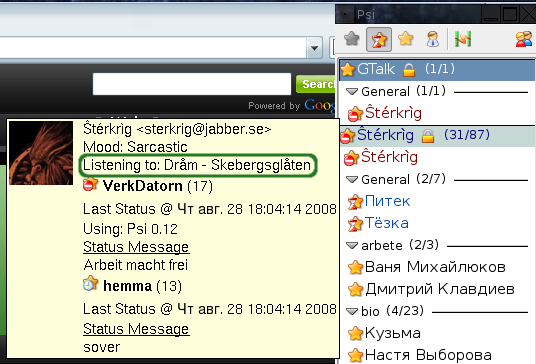Select contact Ваня Михайлюков
536x364 pixels.
coord(435,267)
